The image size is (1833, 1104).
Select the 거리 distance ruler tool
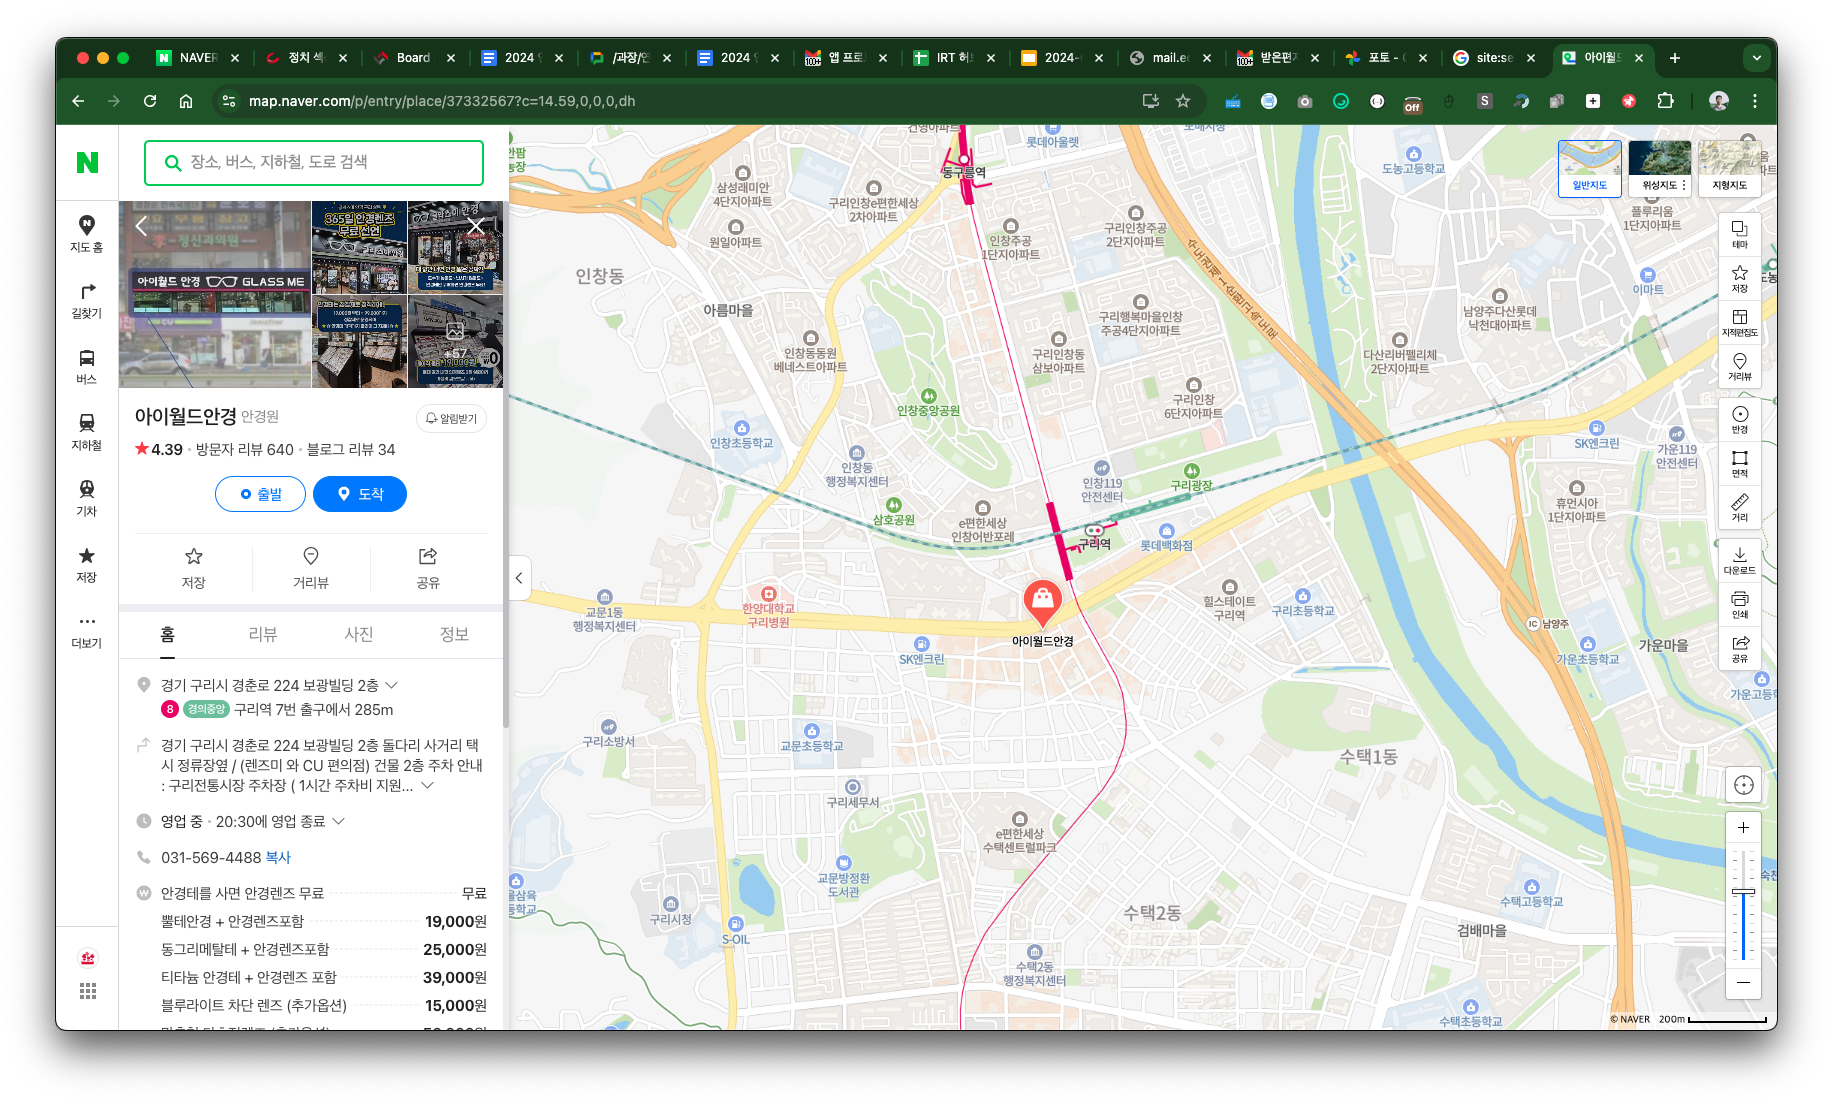click(x=1740, y=508)
